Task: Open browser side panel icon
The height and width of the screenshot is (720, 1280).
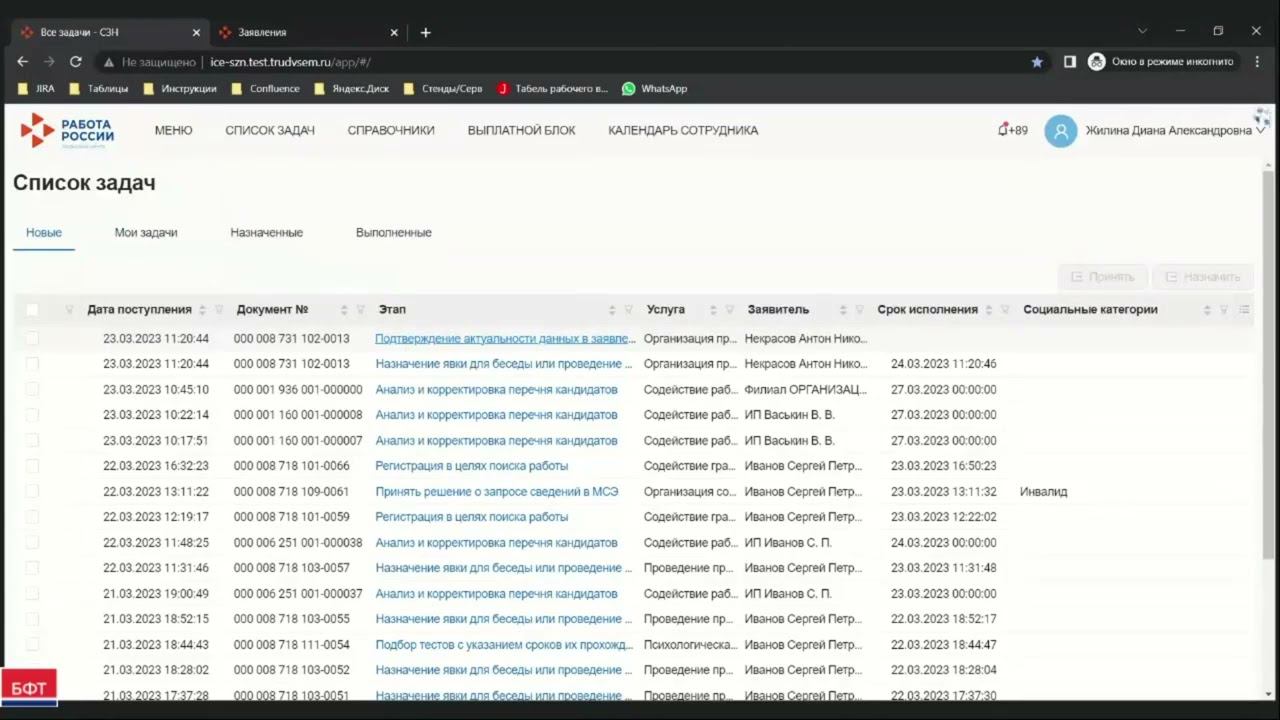Action: pyautogui.click(x=1069, y=62)
